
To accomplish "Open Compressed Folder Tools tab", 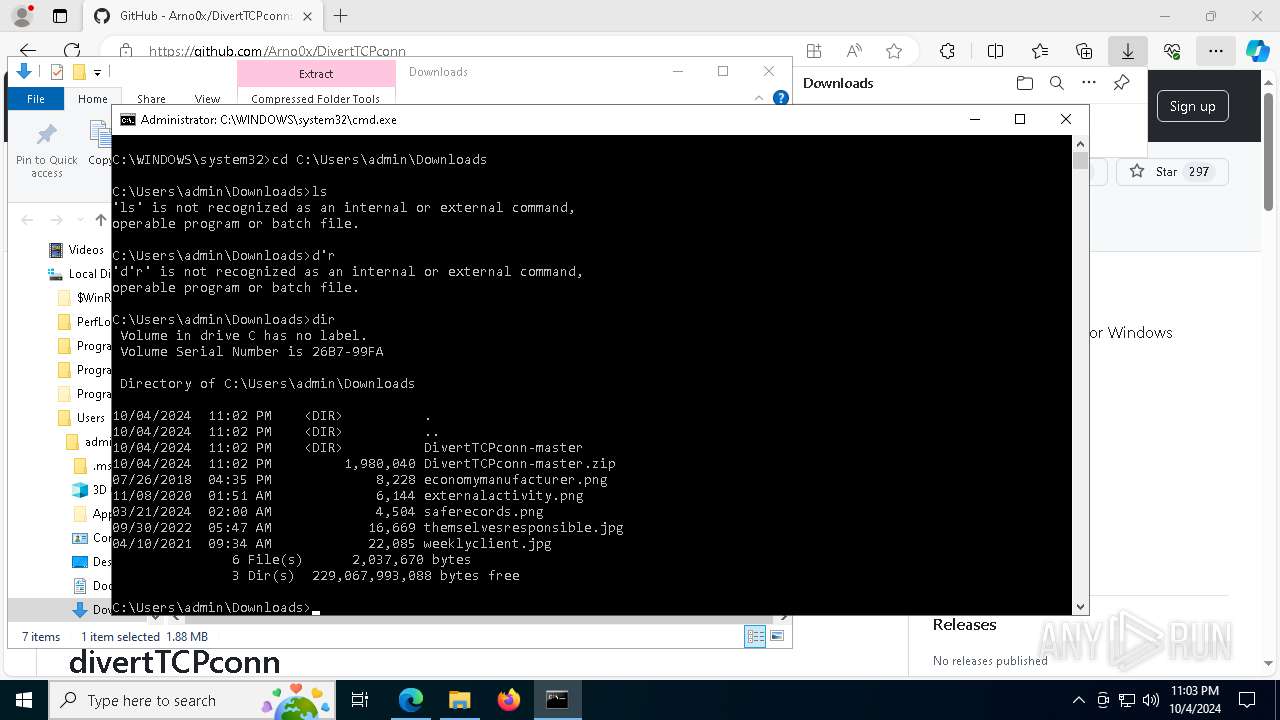I will click(316, 99).
